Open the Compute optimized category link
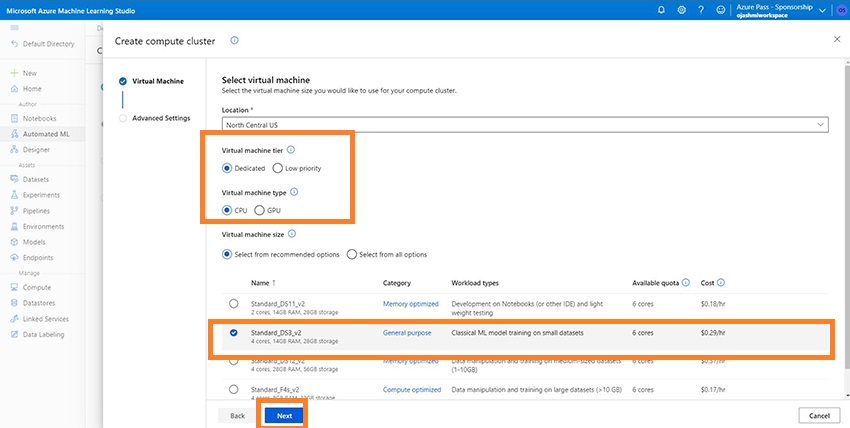 [x=411, y=389]
